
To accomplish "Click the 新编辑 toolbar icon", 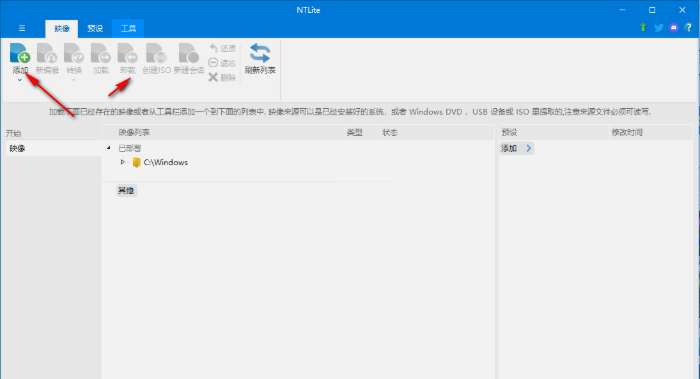I will coord(47,53).
